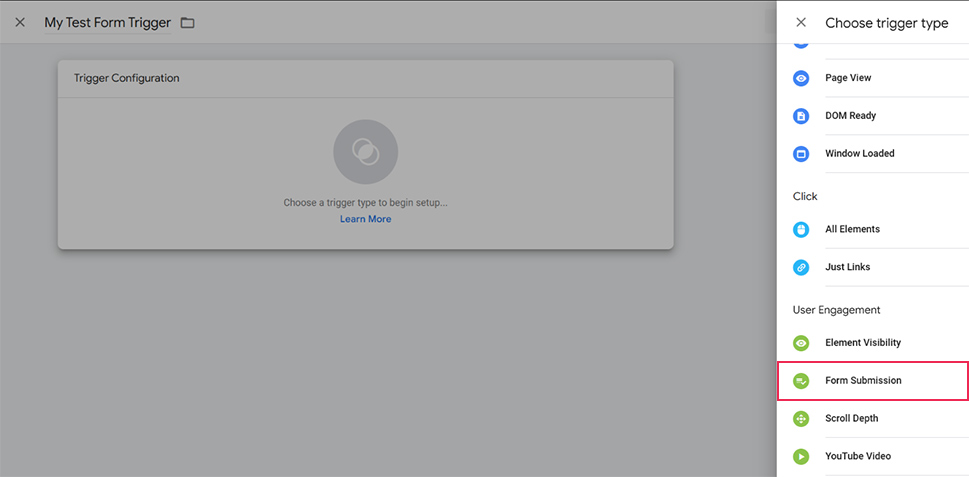
Task: Select the Page View trigger type
Action: [873, 78]
